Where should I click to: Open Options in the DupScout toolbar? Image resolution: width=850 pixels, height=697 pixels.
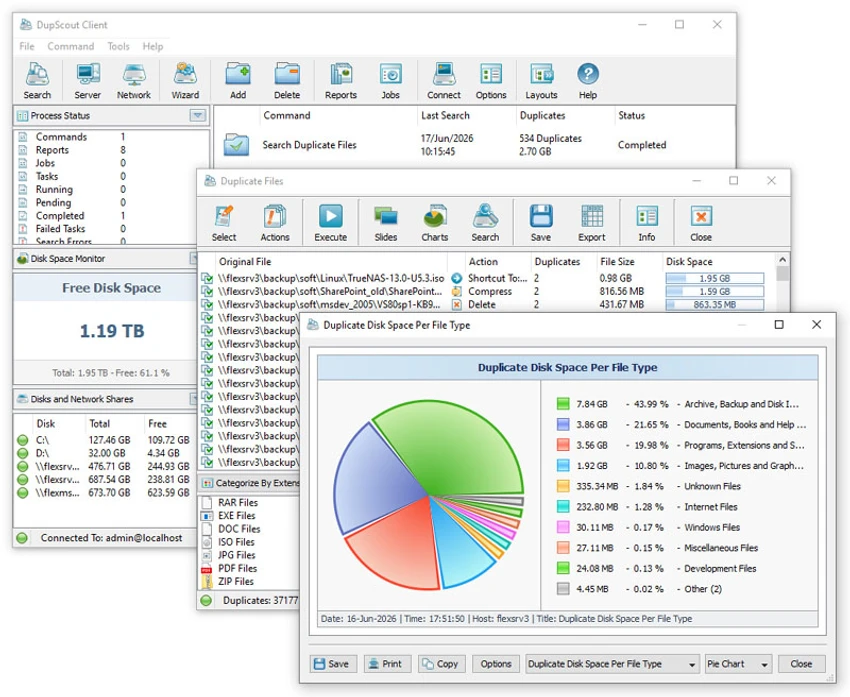pos(491,81)
